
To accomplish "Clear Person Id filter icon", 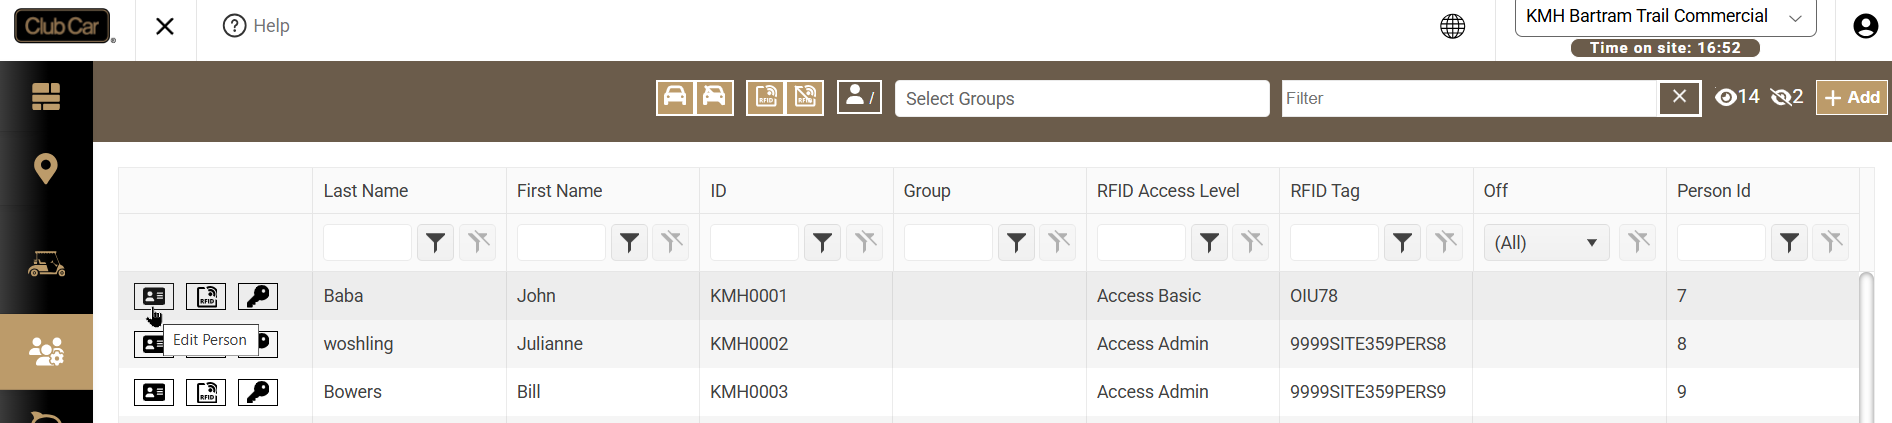I will [x=1831, y=243].
